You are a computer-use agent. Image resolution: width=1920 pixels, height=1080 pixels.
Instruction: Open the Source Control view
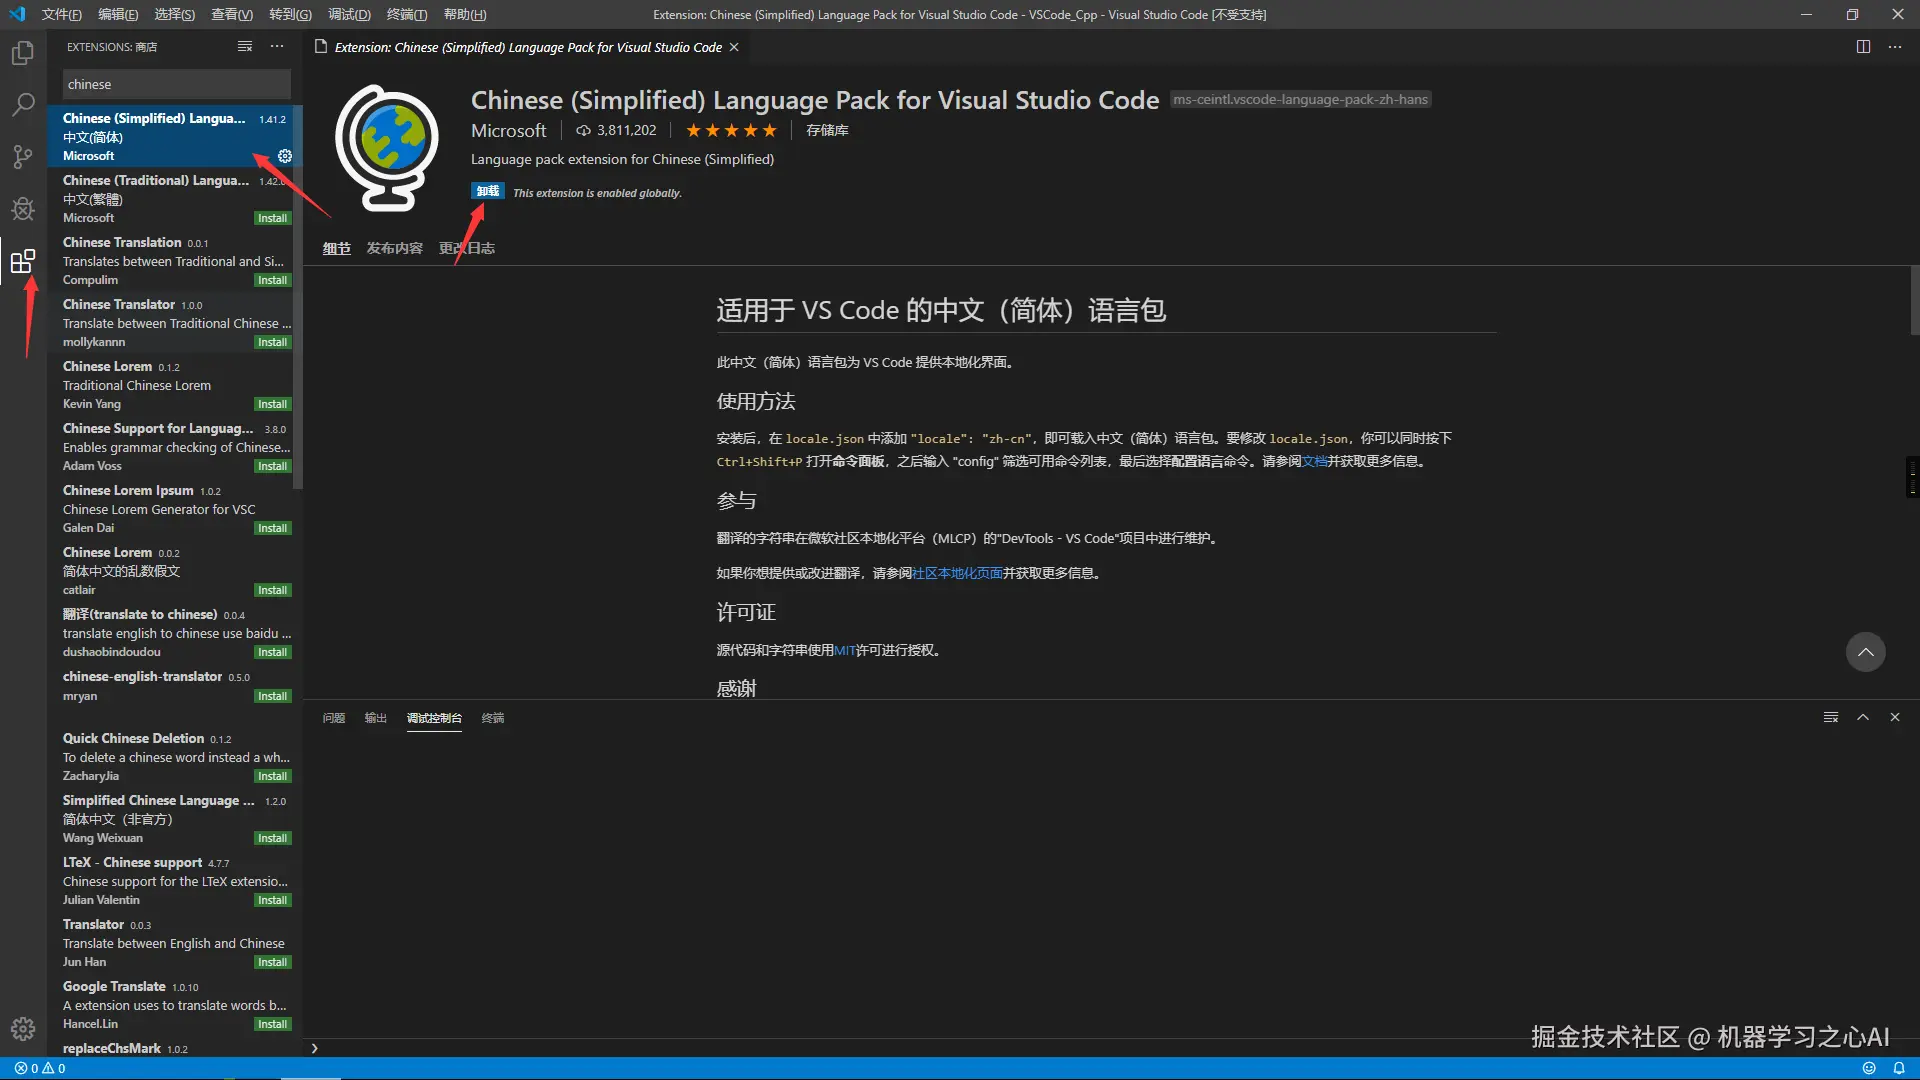tap(22, 157)
